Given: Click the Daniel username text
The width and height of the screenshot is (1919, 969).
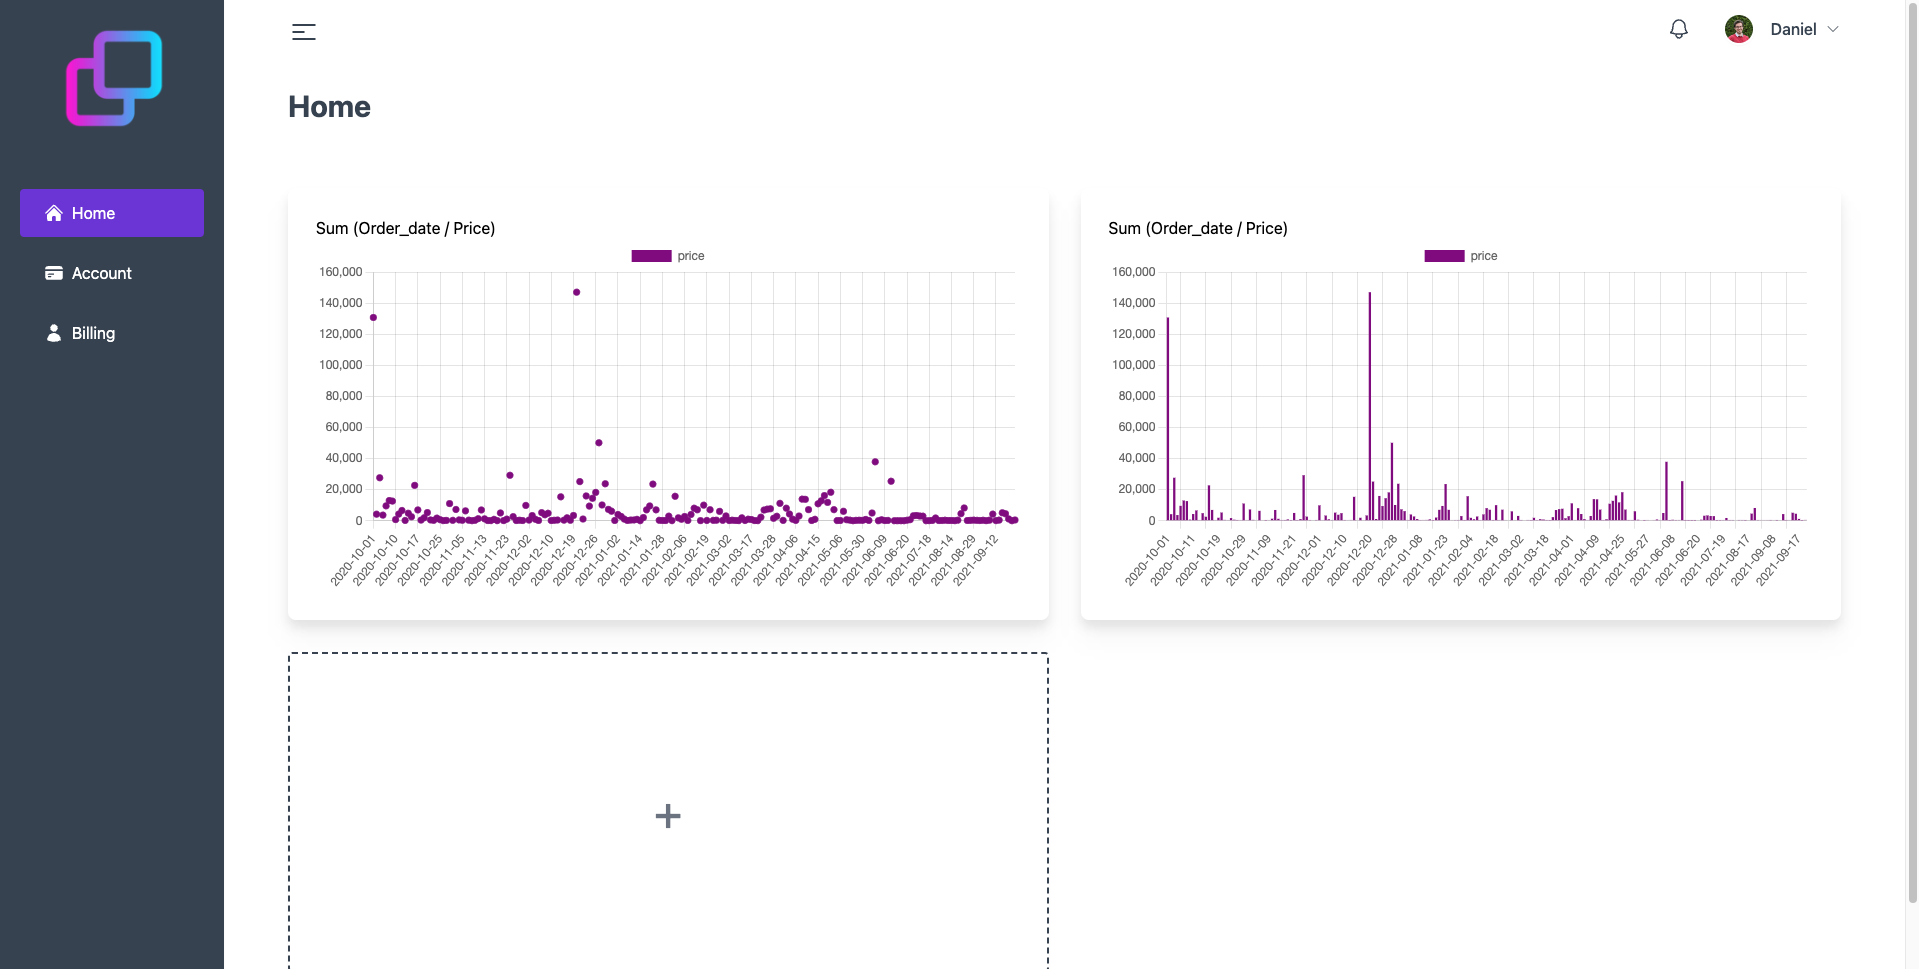Looking at the screenshot, I should click(1794, 29).
